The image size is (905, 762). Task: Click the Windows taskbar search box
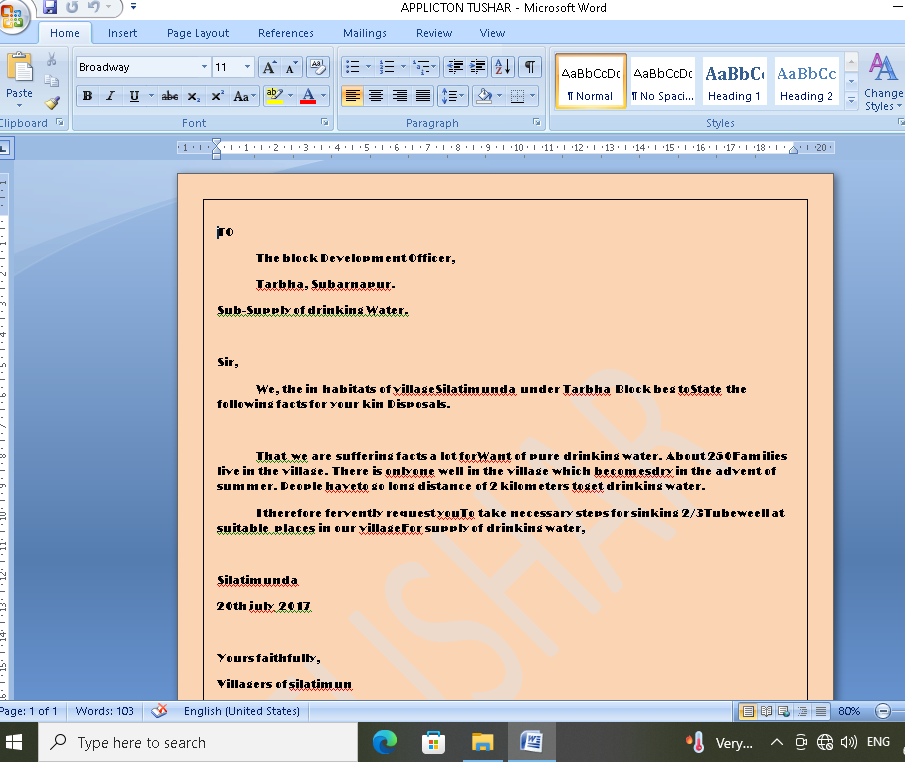point(198,742)
